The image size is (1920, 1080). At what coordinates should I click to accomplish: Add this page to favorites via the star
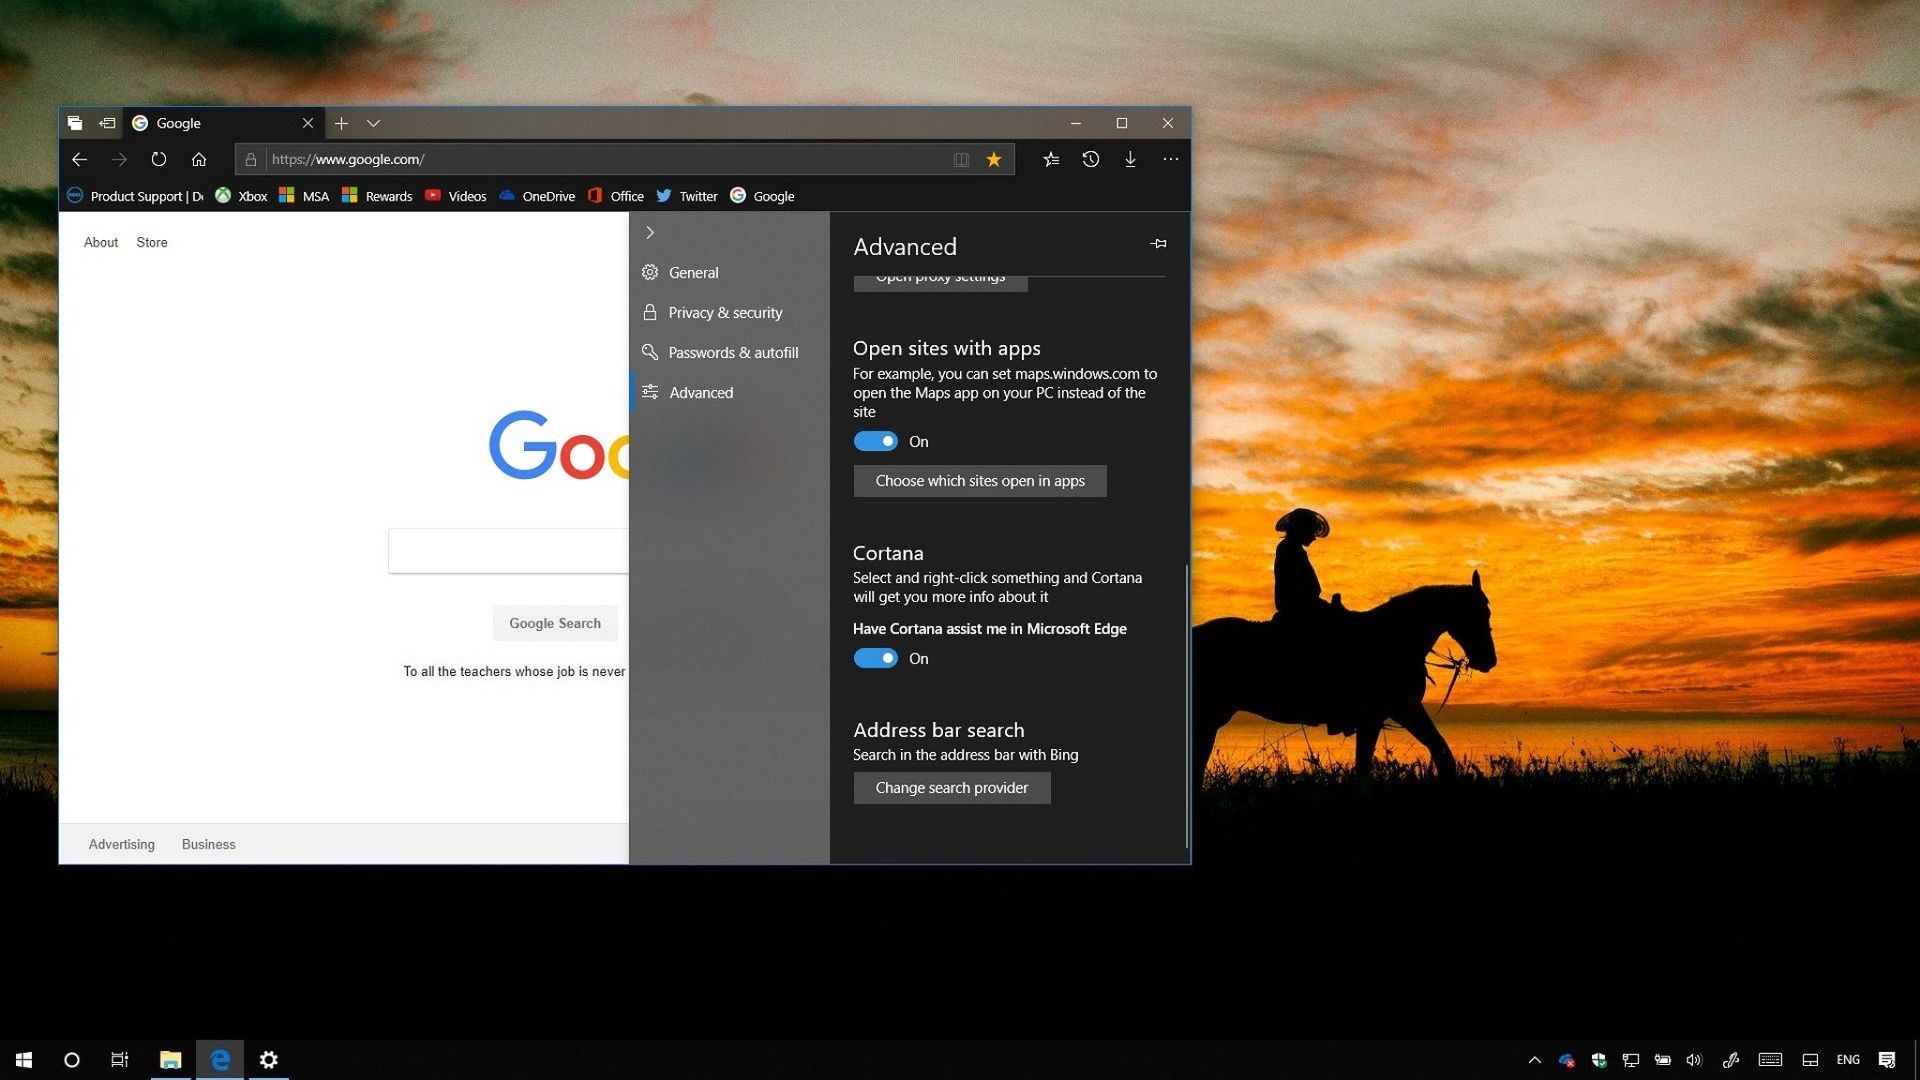coord(993,159)
